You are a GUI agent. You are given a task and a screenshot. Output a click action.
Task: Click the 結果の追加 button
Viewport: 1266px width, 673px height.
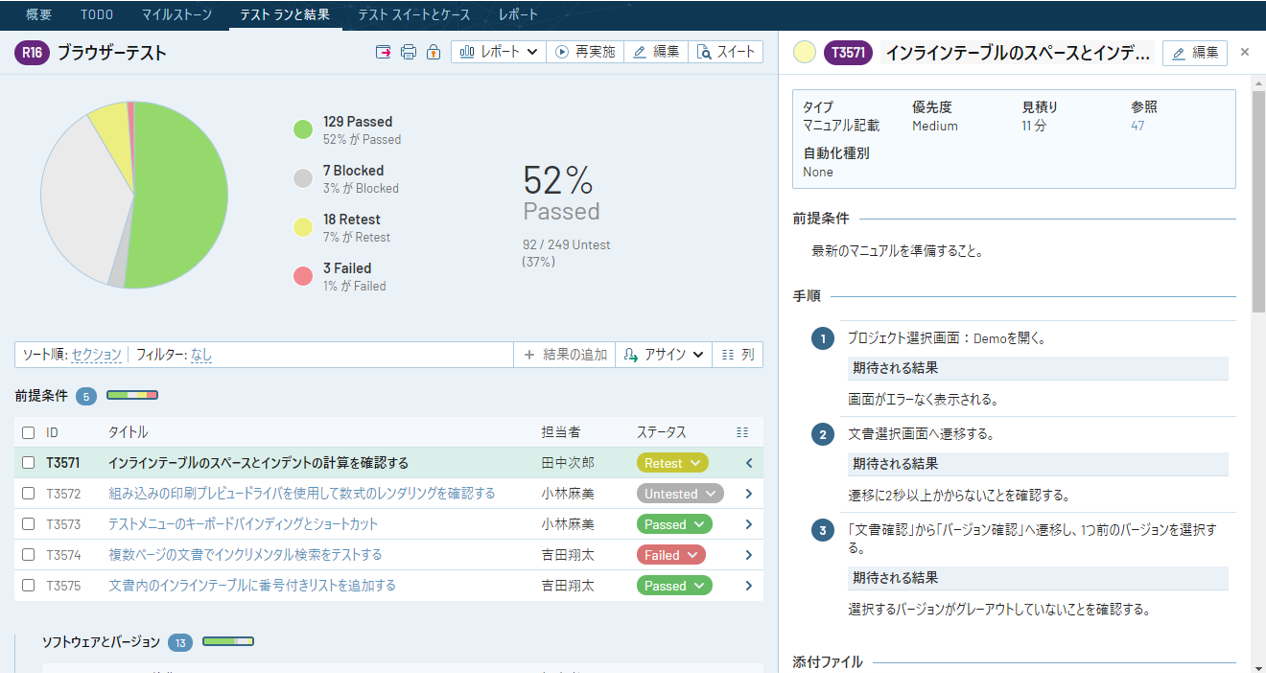565,354
